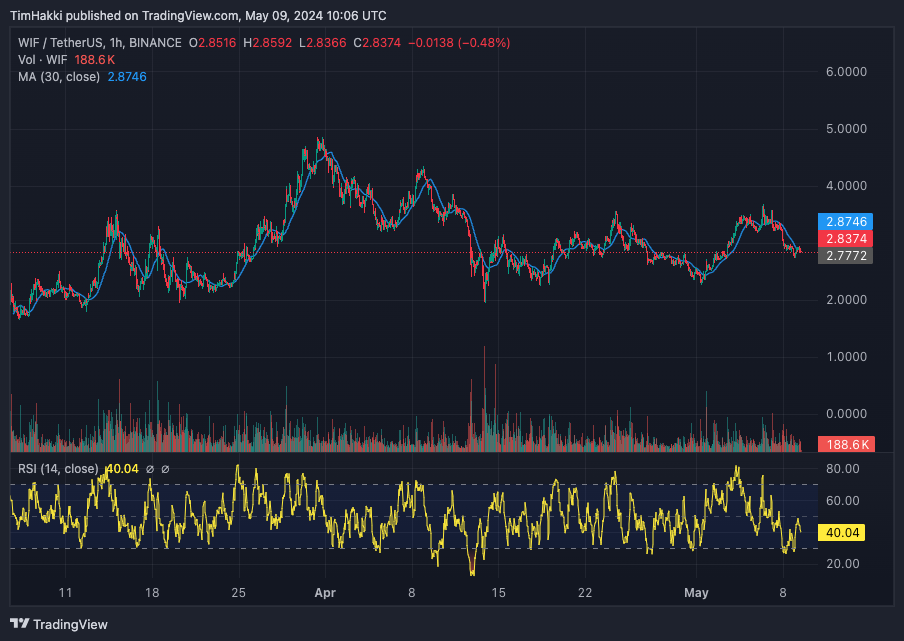Viewport: 904px width, 641px height.
Task: Click the May label on time axis
Action: tap(696, 593)
